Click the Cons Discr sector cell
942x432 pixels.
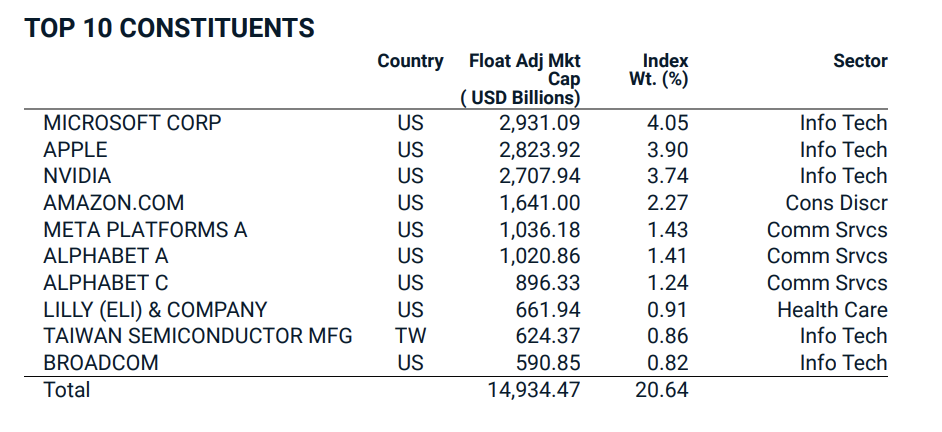(836, 203)
